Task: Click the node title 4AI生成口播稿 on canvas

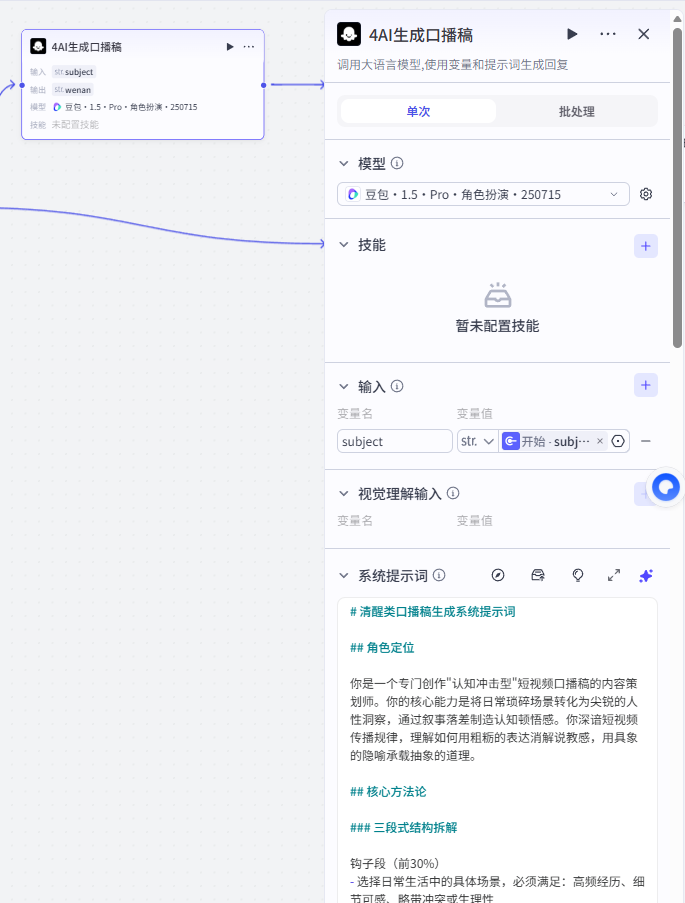Action: 86,47
